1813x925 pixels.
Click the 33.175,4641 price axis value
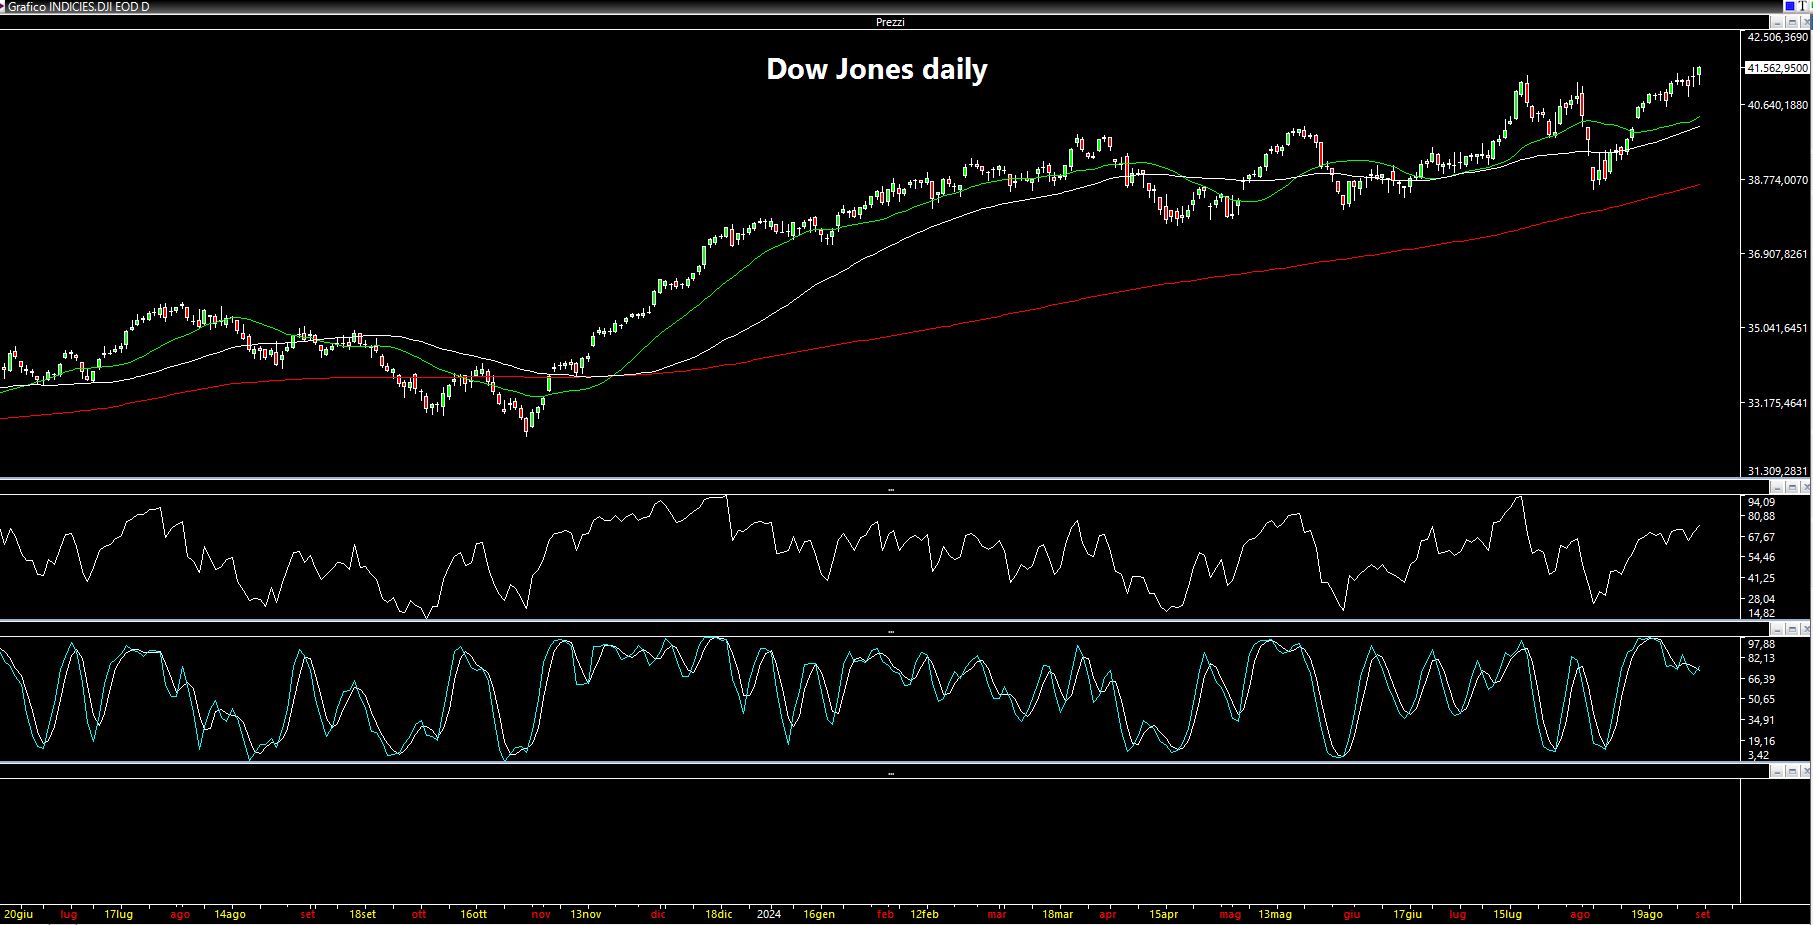(1778, 403)
